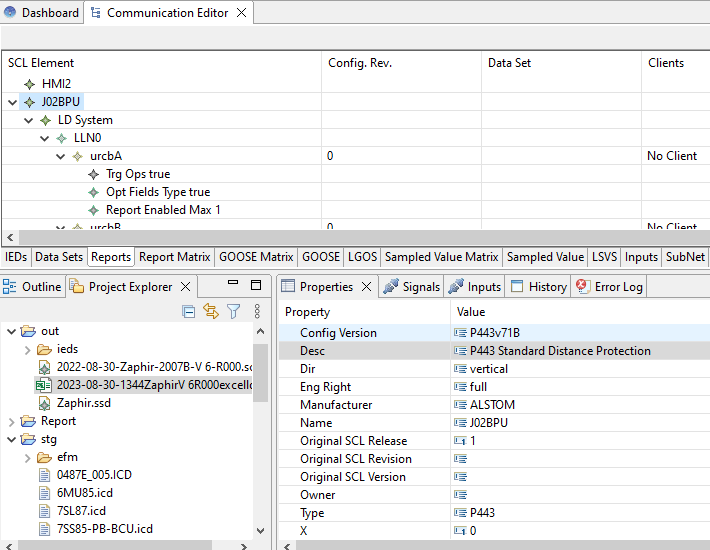Toggle Link with Editor arrows icon

tap(211, 311)
